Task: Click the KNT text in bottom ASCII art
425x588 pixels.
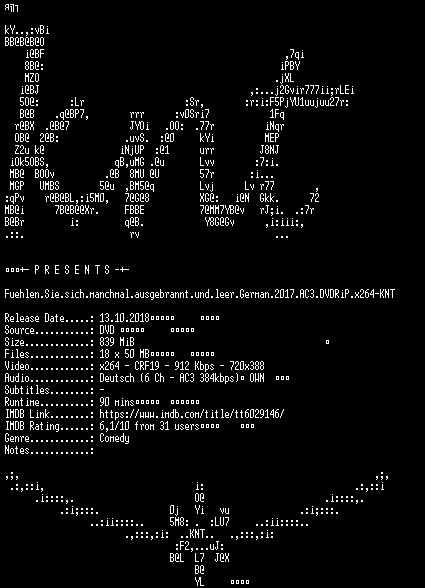Action: pyautogui.click(x=197, y=534)
